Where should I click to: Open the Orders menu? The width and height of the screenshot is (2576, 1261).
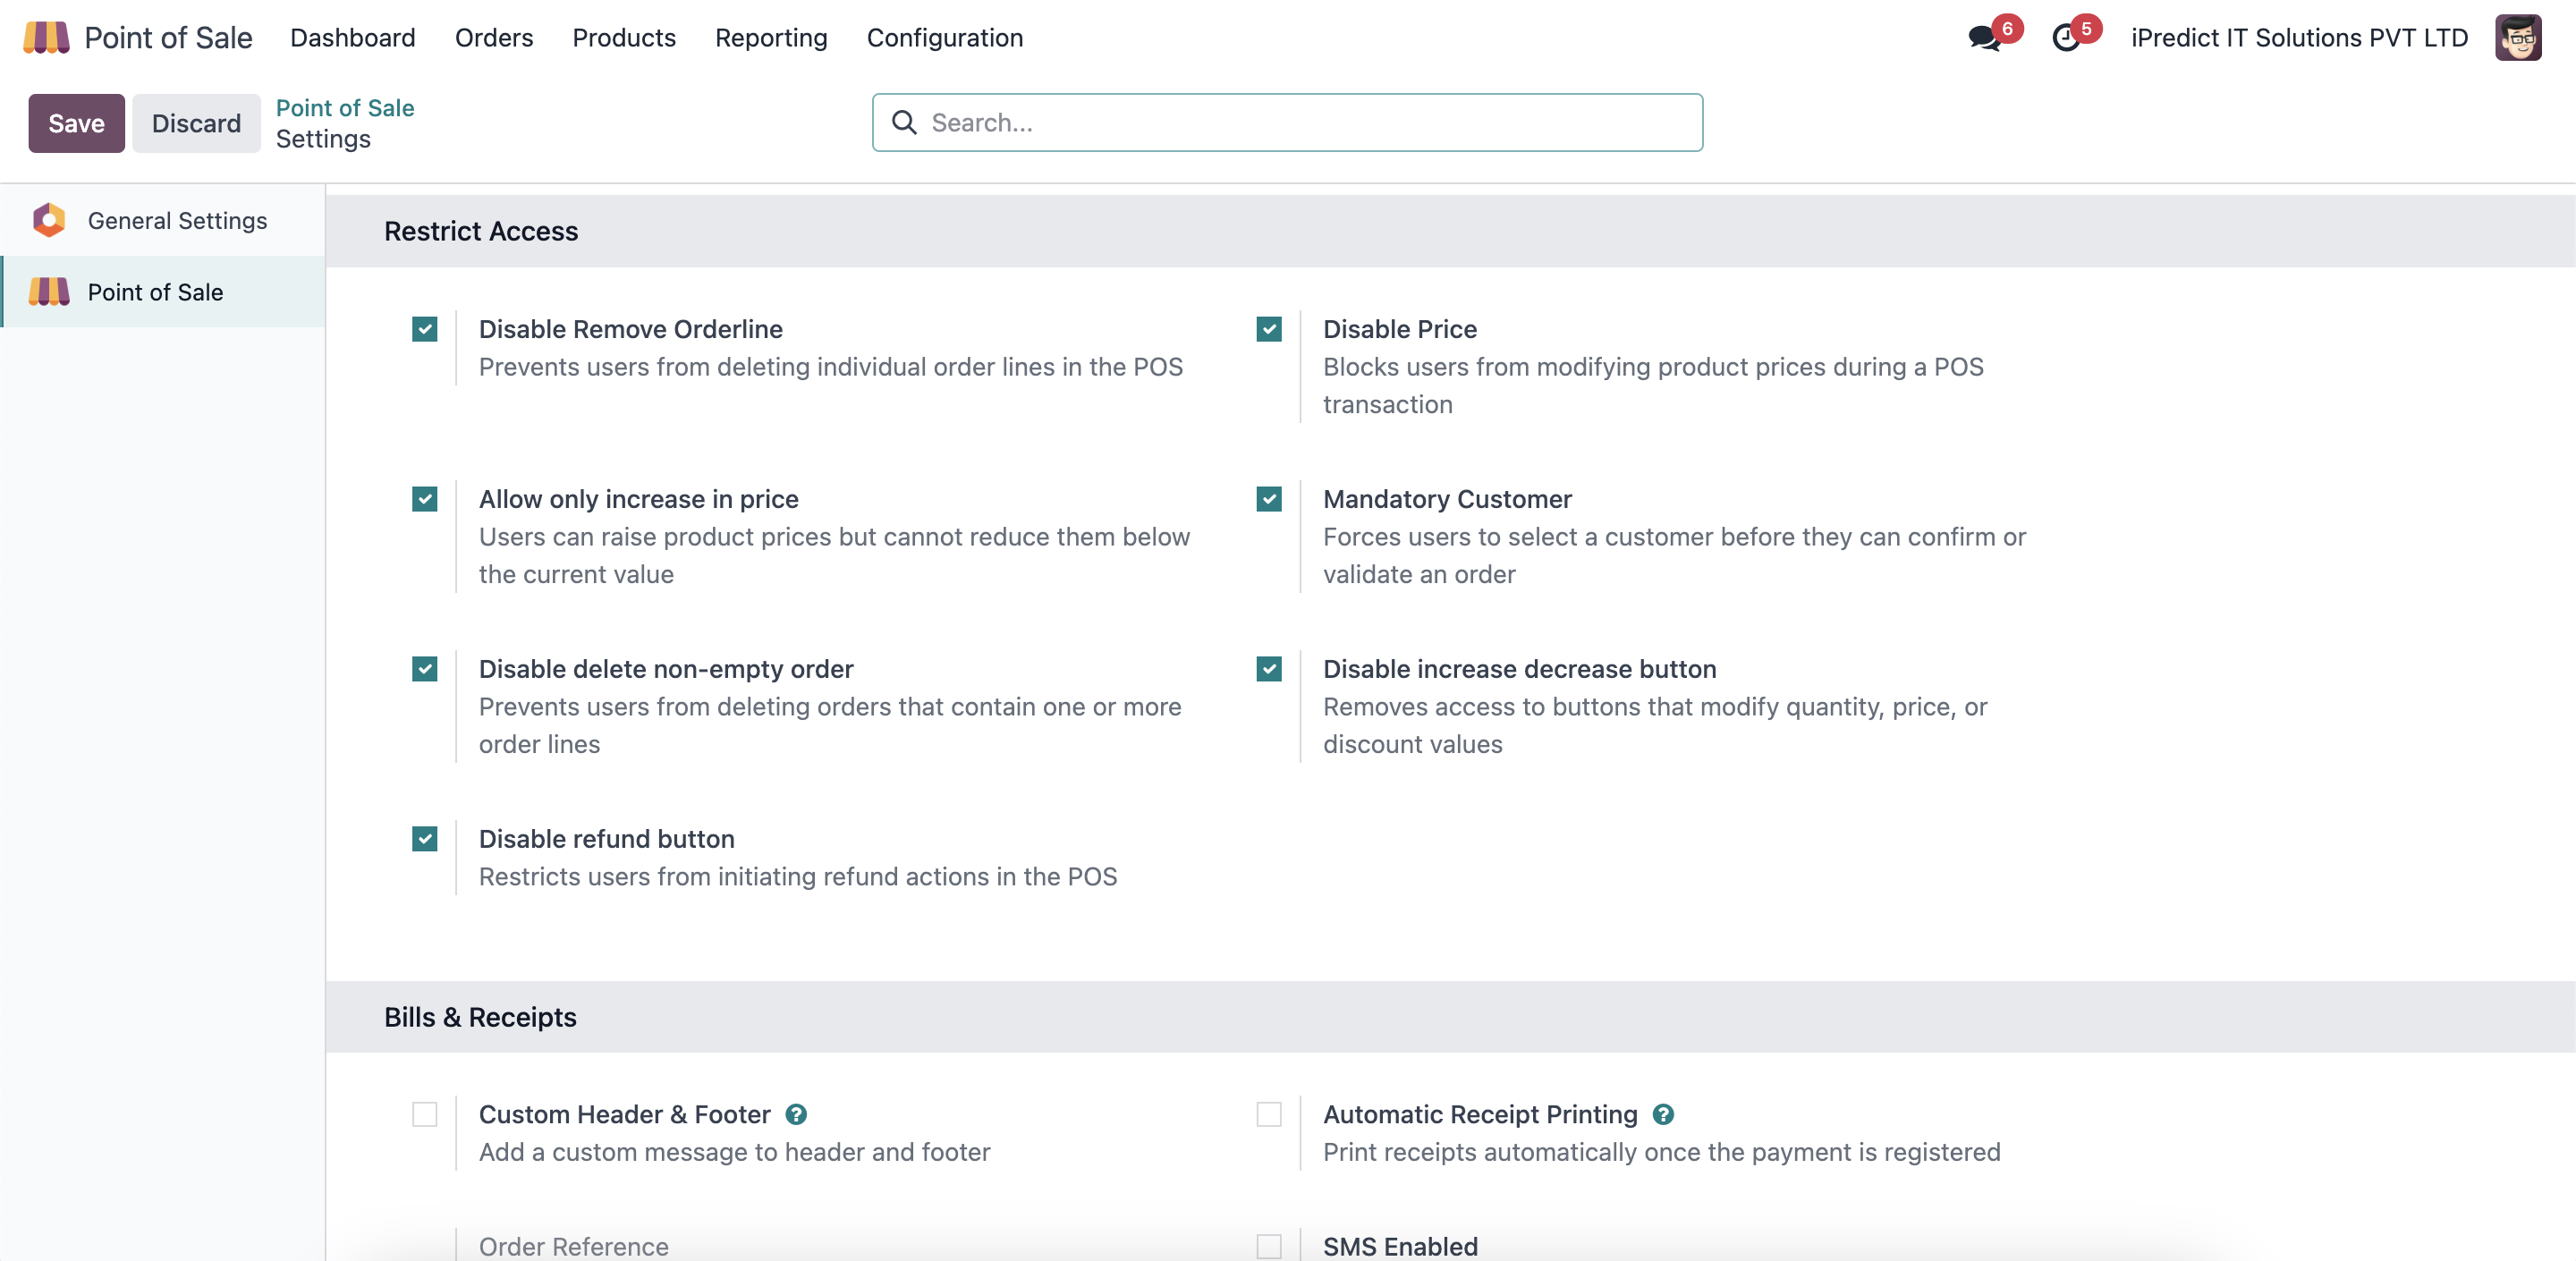pyautogui.click(x=494, y=38)
